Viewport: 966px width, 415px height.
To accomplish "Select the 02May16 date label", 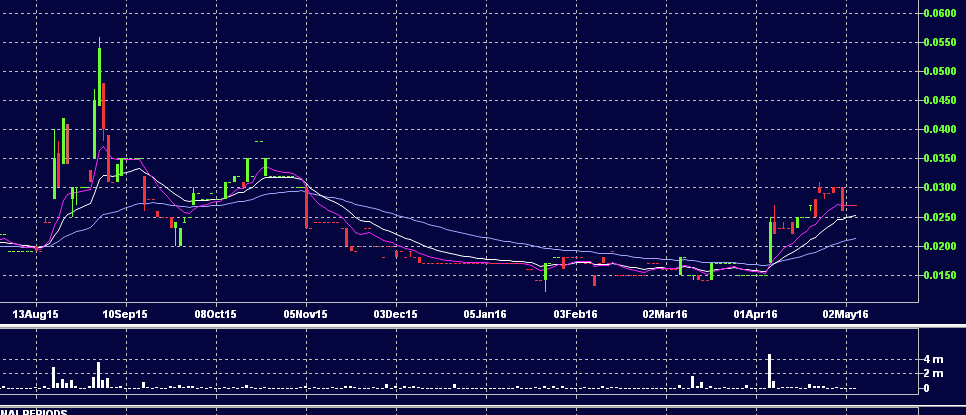I will (845, 314).
